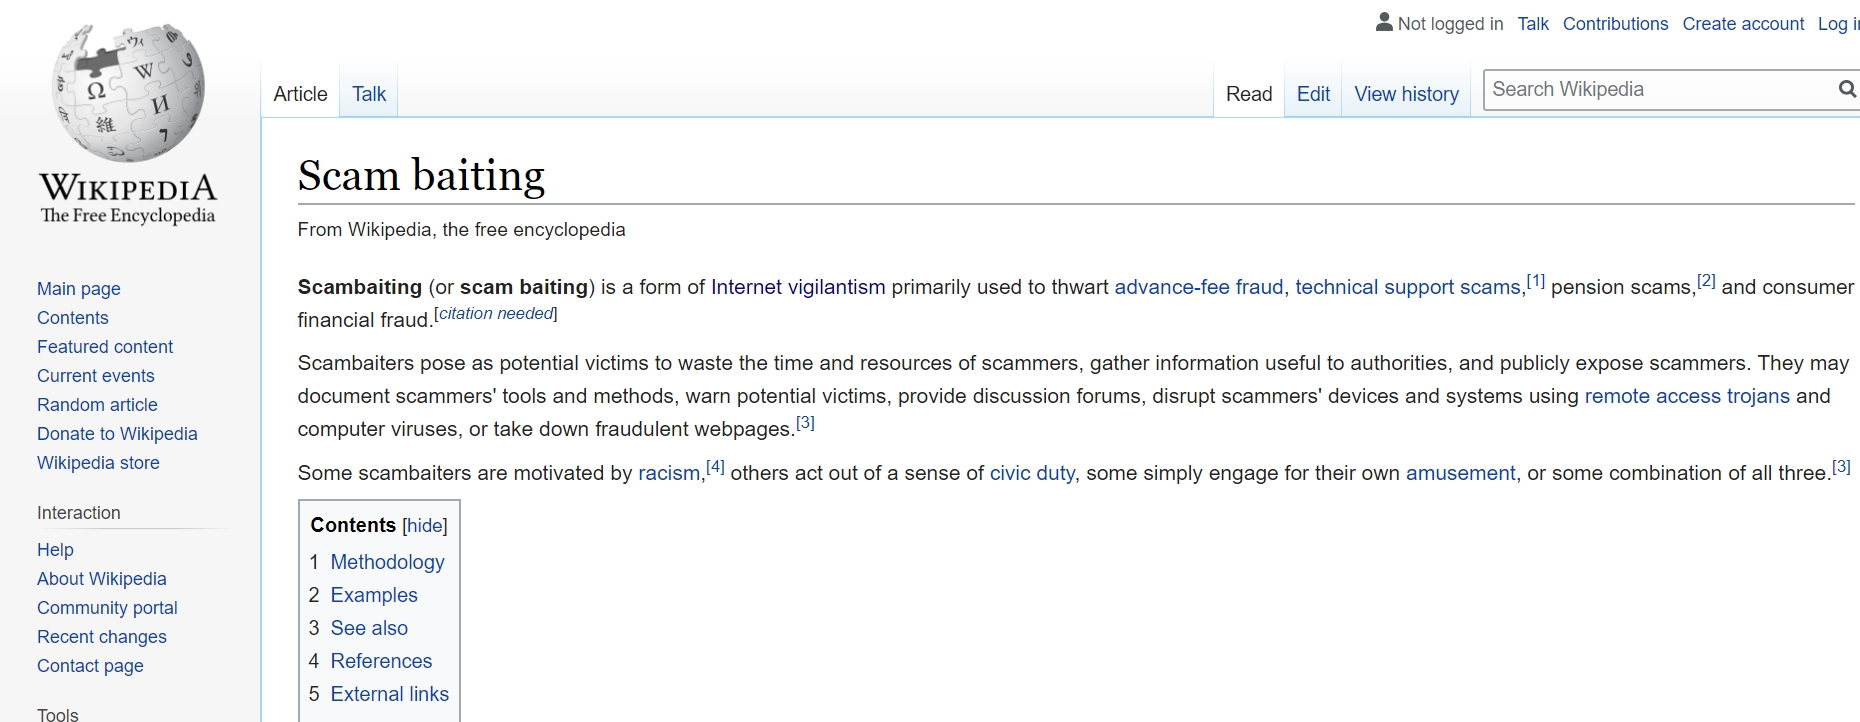Screen dimensions: 1860x722
Task: Open the Edit tab
Action: (1313, 94)
